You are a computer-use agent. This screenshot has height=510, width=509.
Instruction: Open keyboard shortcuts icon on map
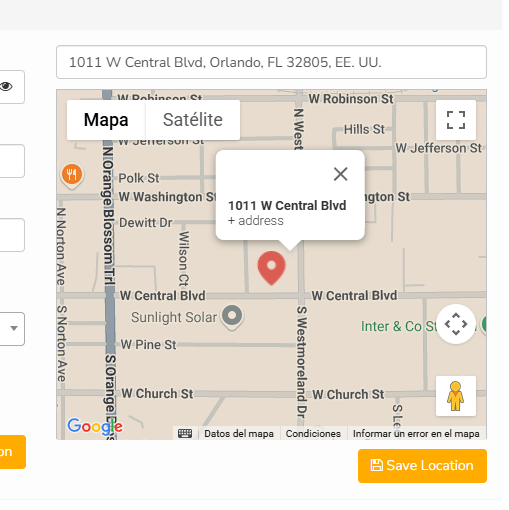click(185, 433)
